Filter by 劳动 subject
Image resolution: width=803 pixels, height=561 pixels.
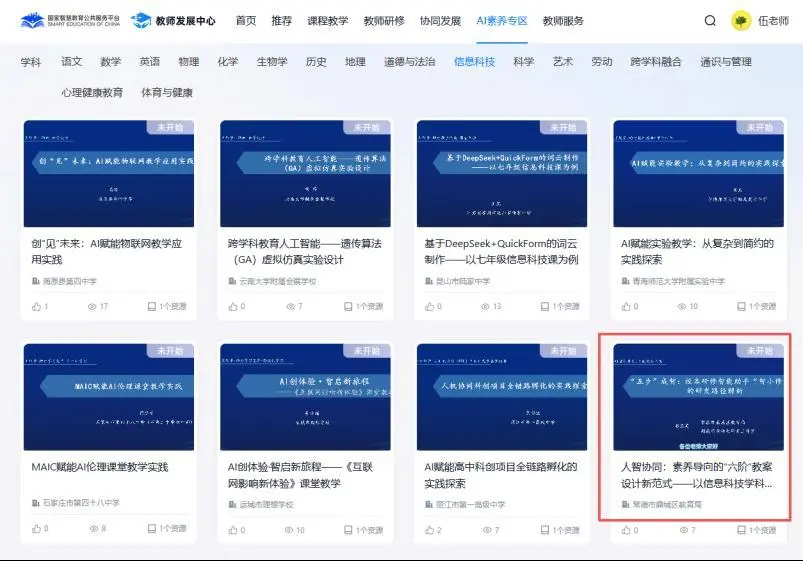coord(602,62)
